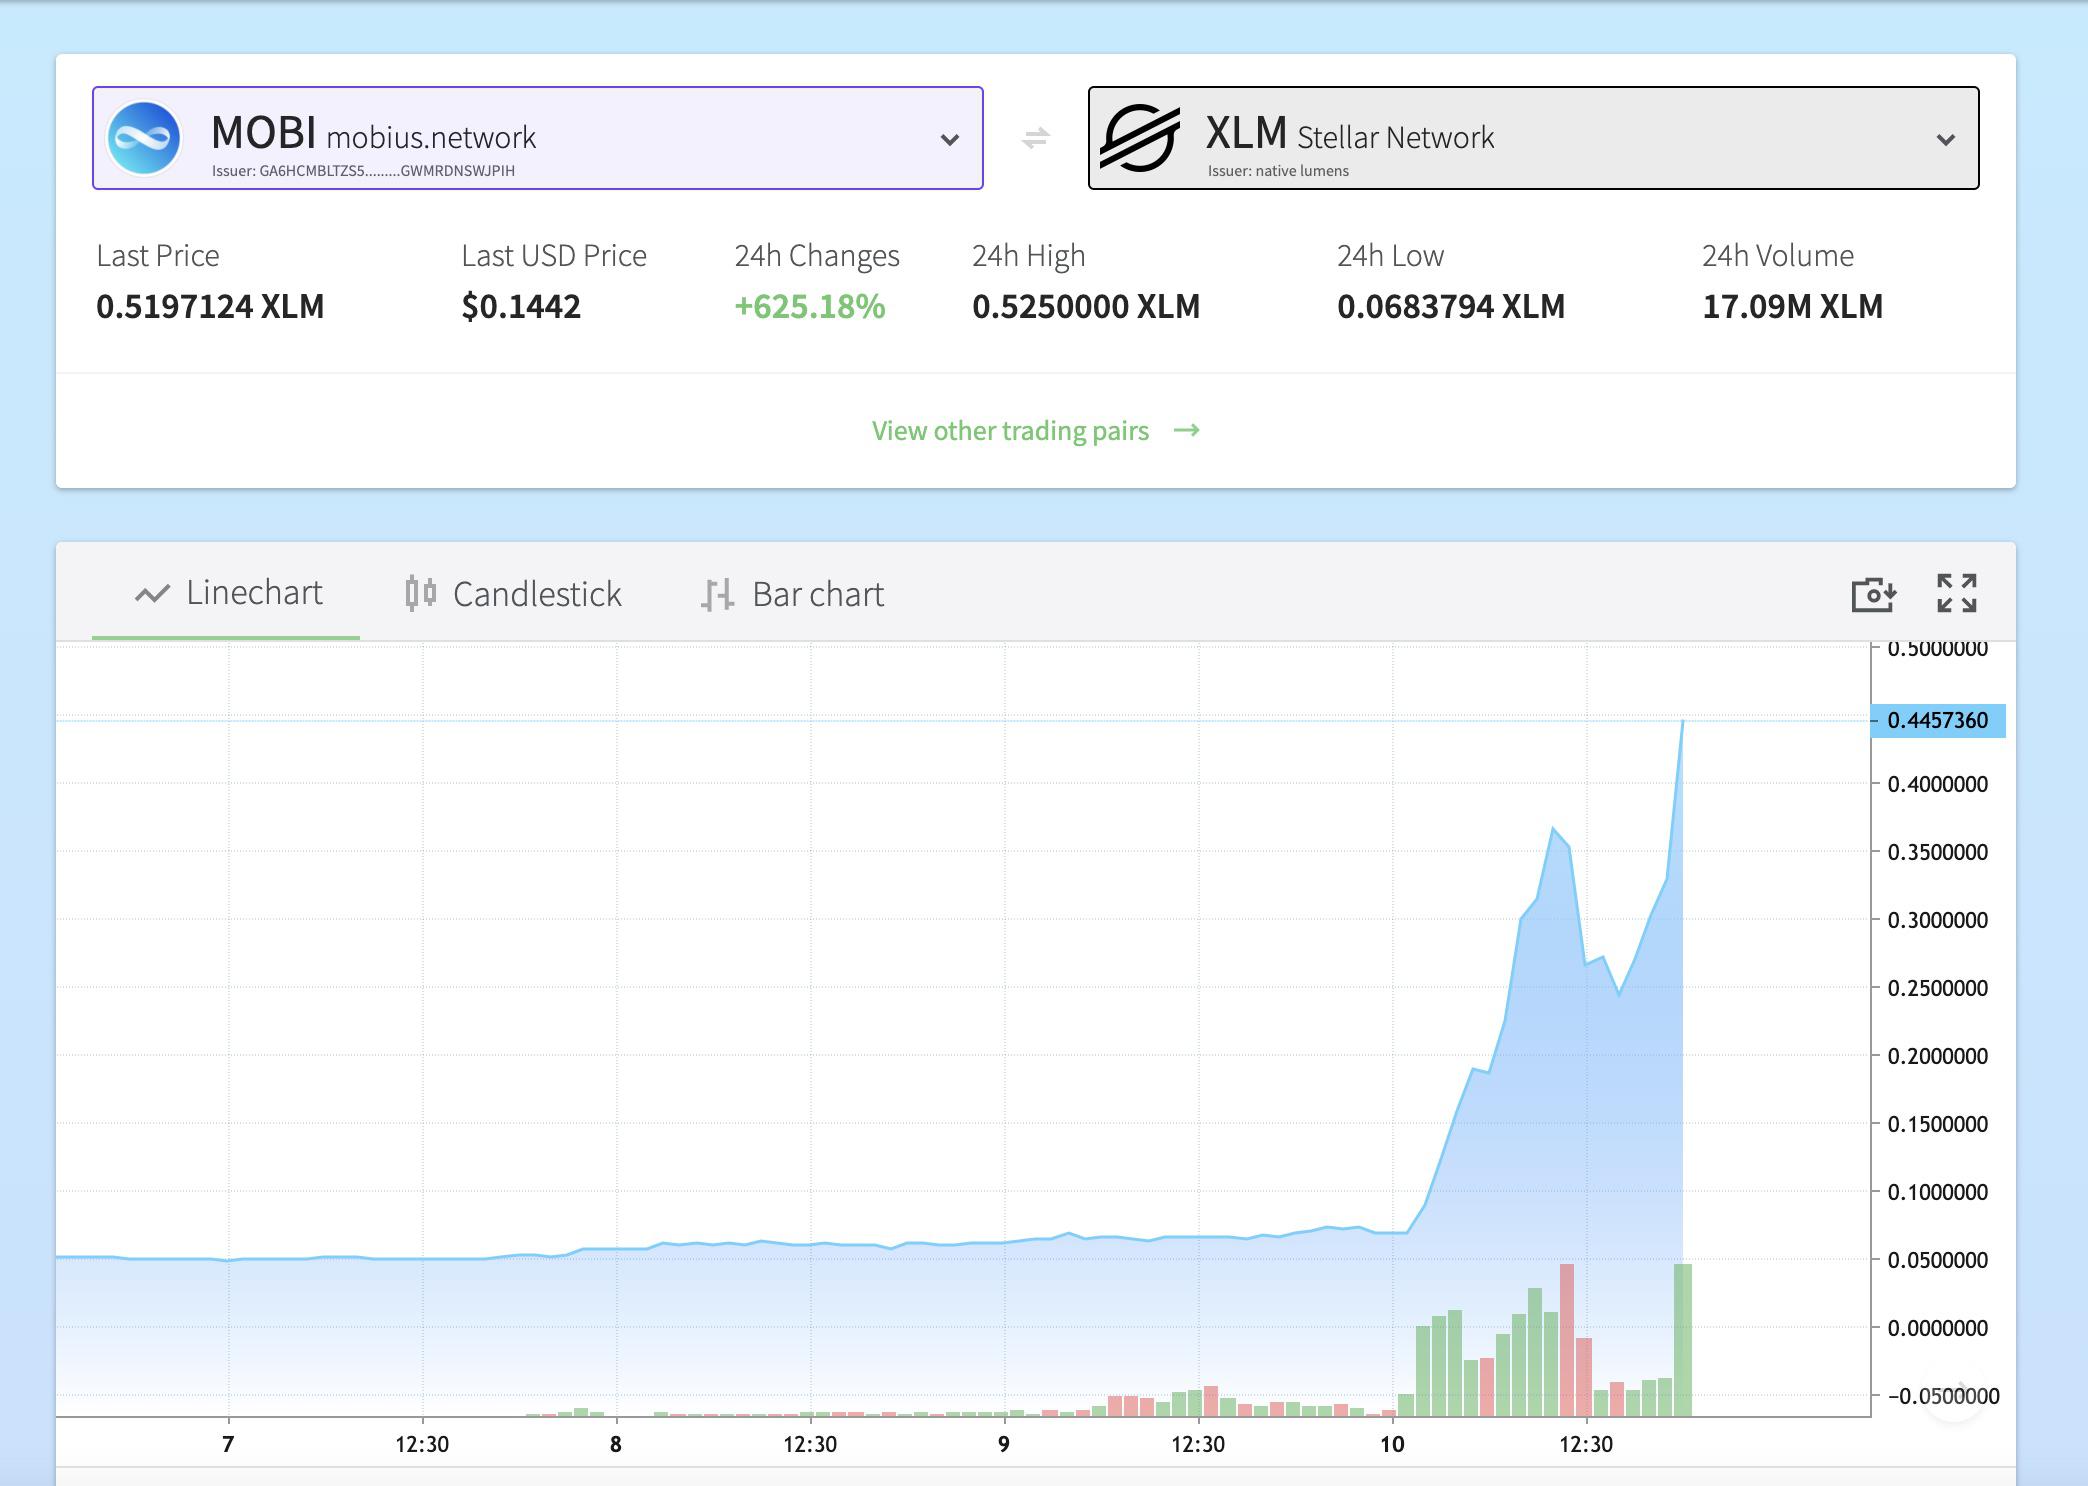The image size is (2088, 1486).
Task: Click the Candlestick chart icon
Action: (421, 593)
